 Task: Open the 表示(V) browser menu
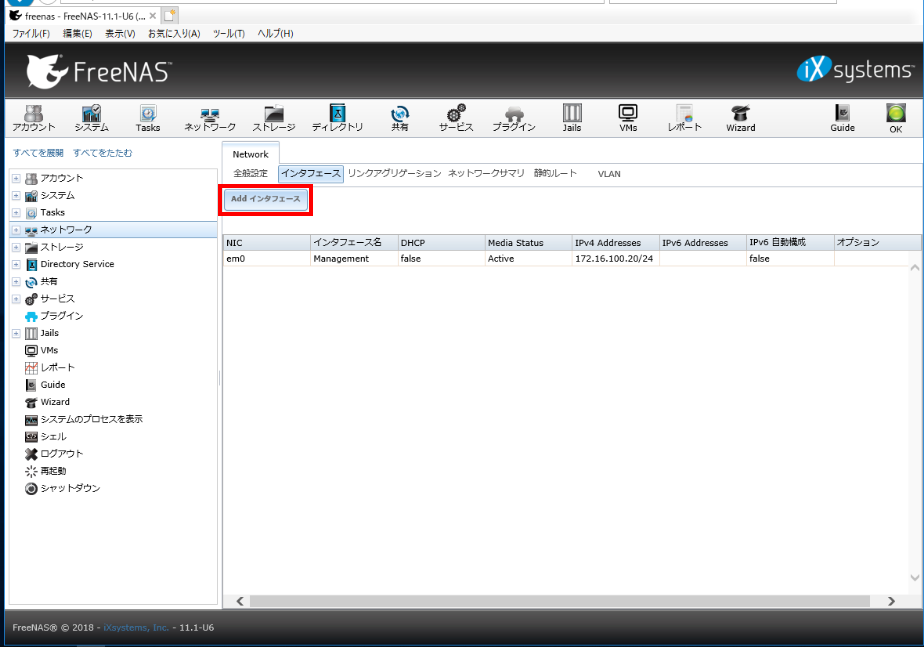(120, 34)
